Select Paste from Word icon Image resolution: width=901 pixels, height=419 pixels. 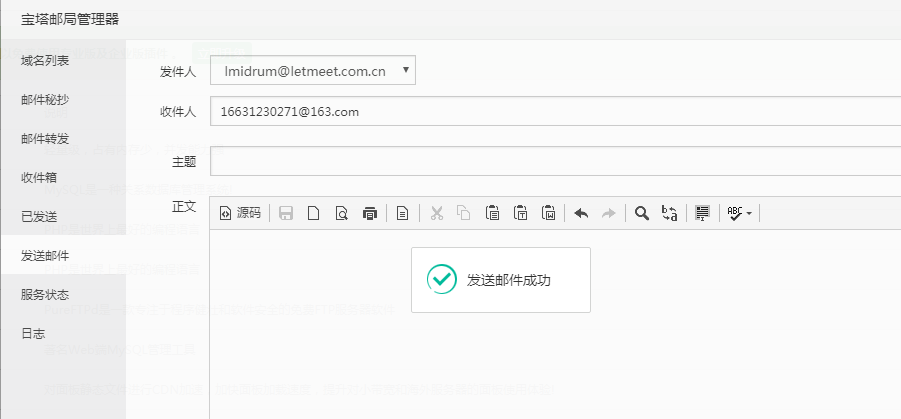coord(548,213)
